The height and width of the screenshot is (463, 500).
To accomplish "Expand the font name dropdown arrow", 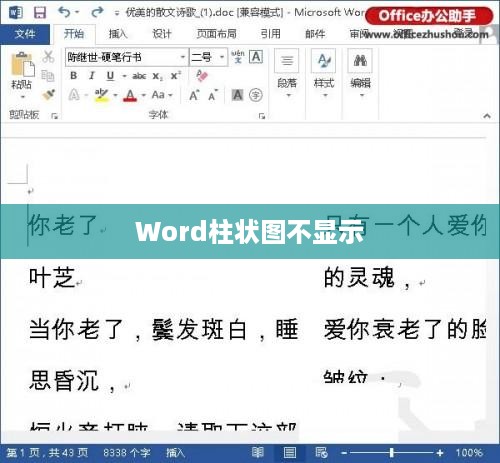I will 183,57.
